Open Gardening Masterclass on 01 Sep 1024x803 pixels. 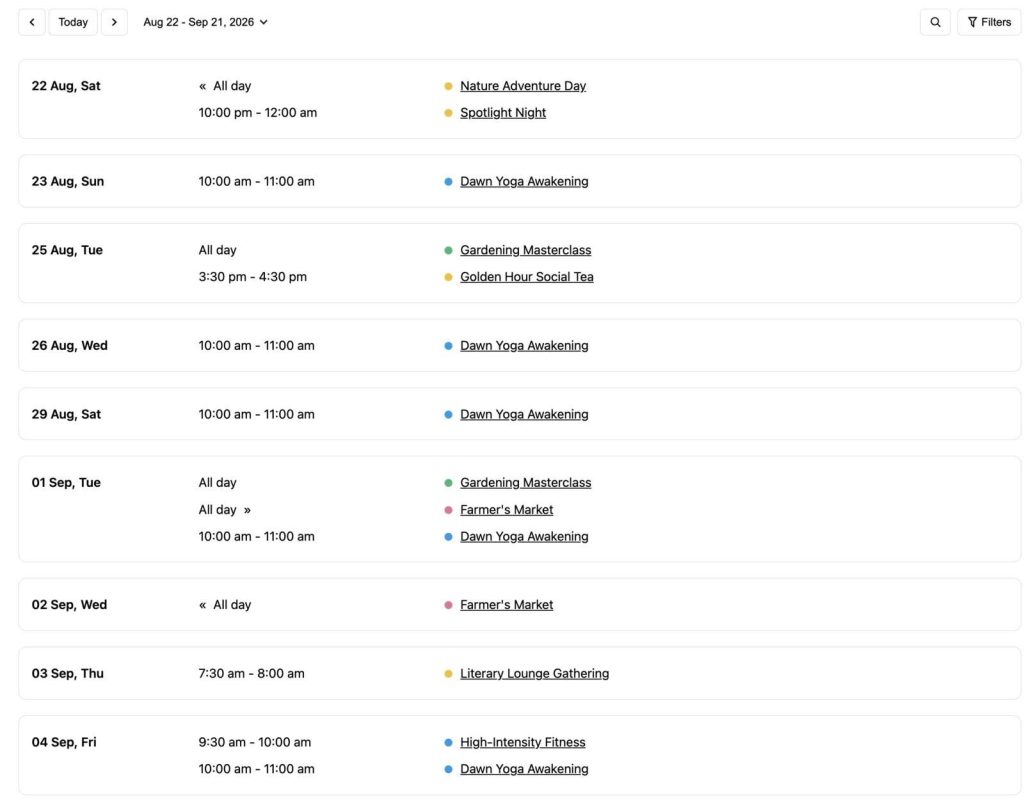(525, 482)
